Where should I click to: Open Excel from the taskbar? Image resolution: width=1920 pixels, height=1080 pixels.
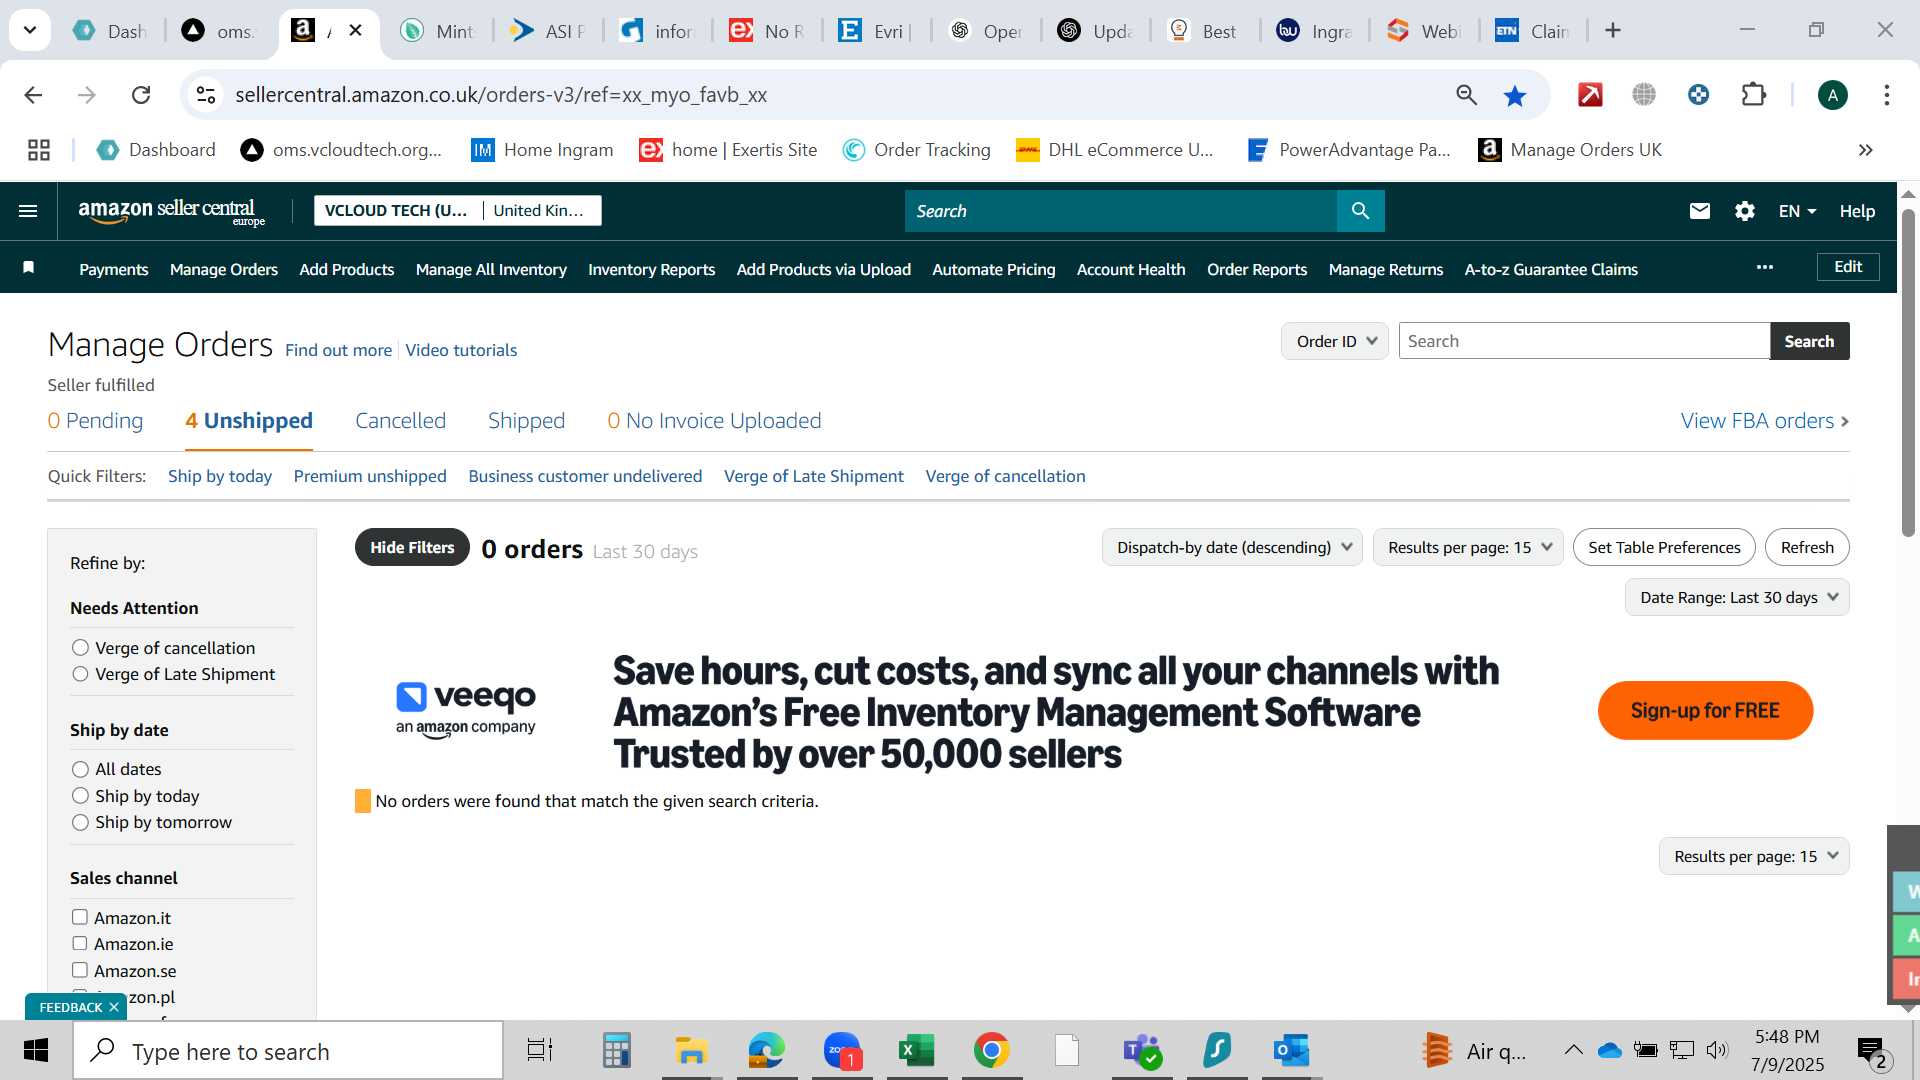click(x=916, y=1051)
